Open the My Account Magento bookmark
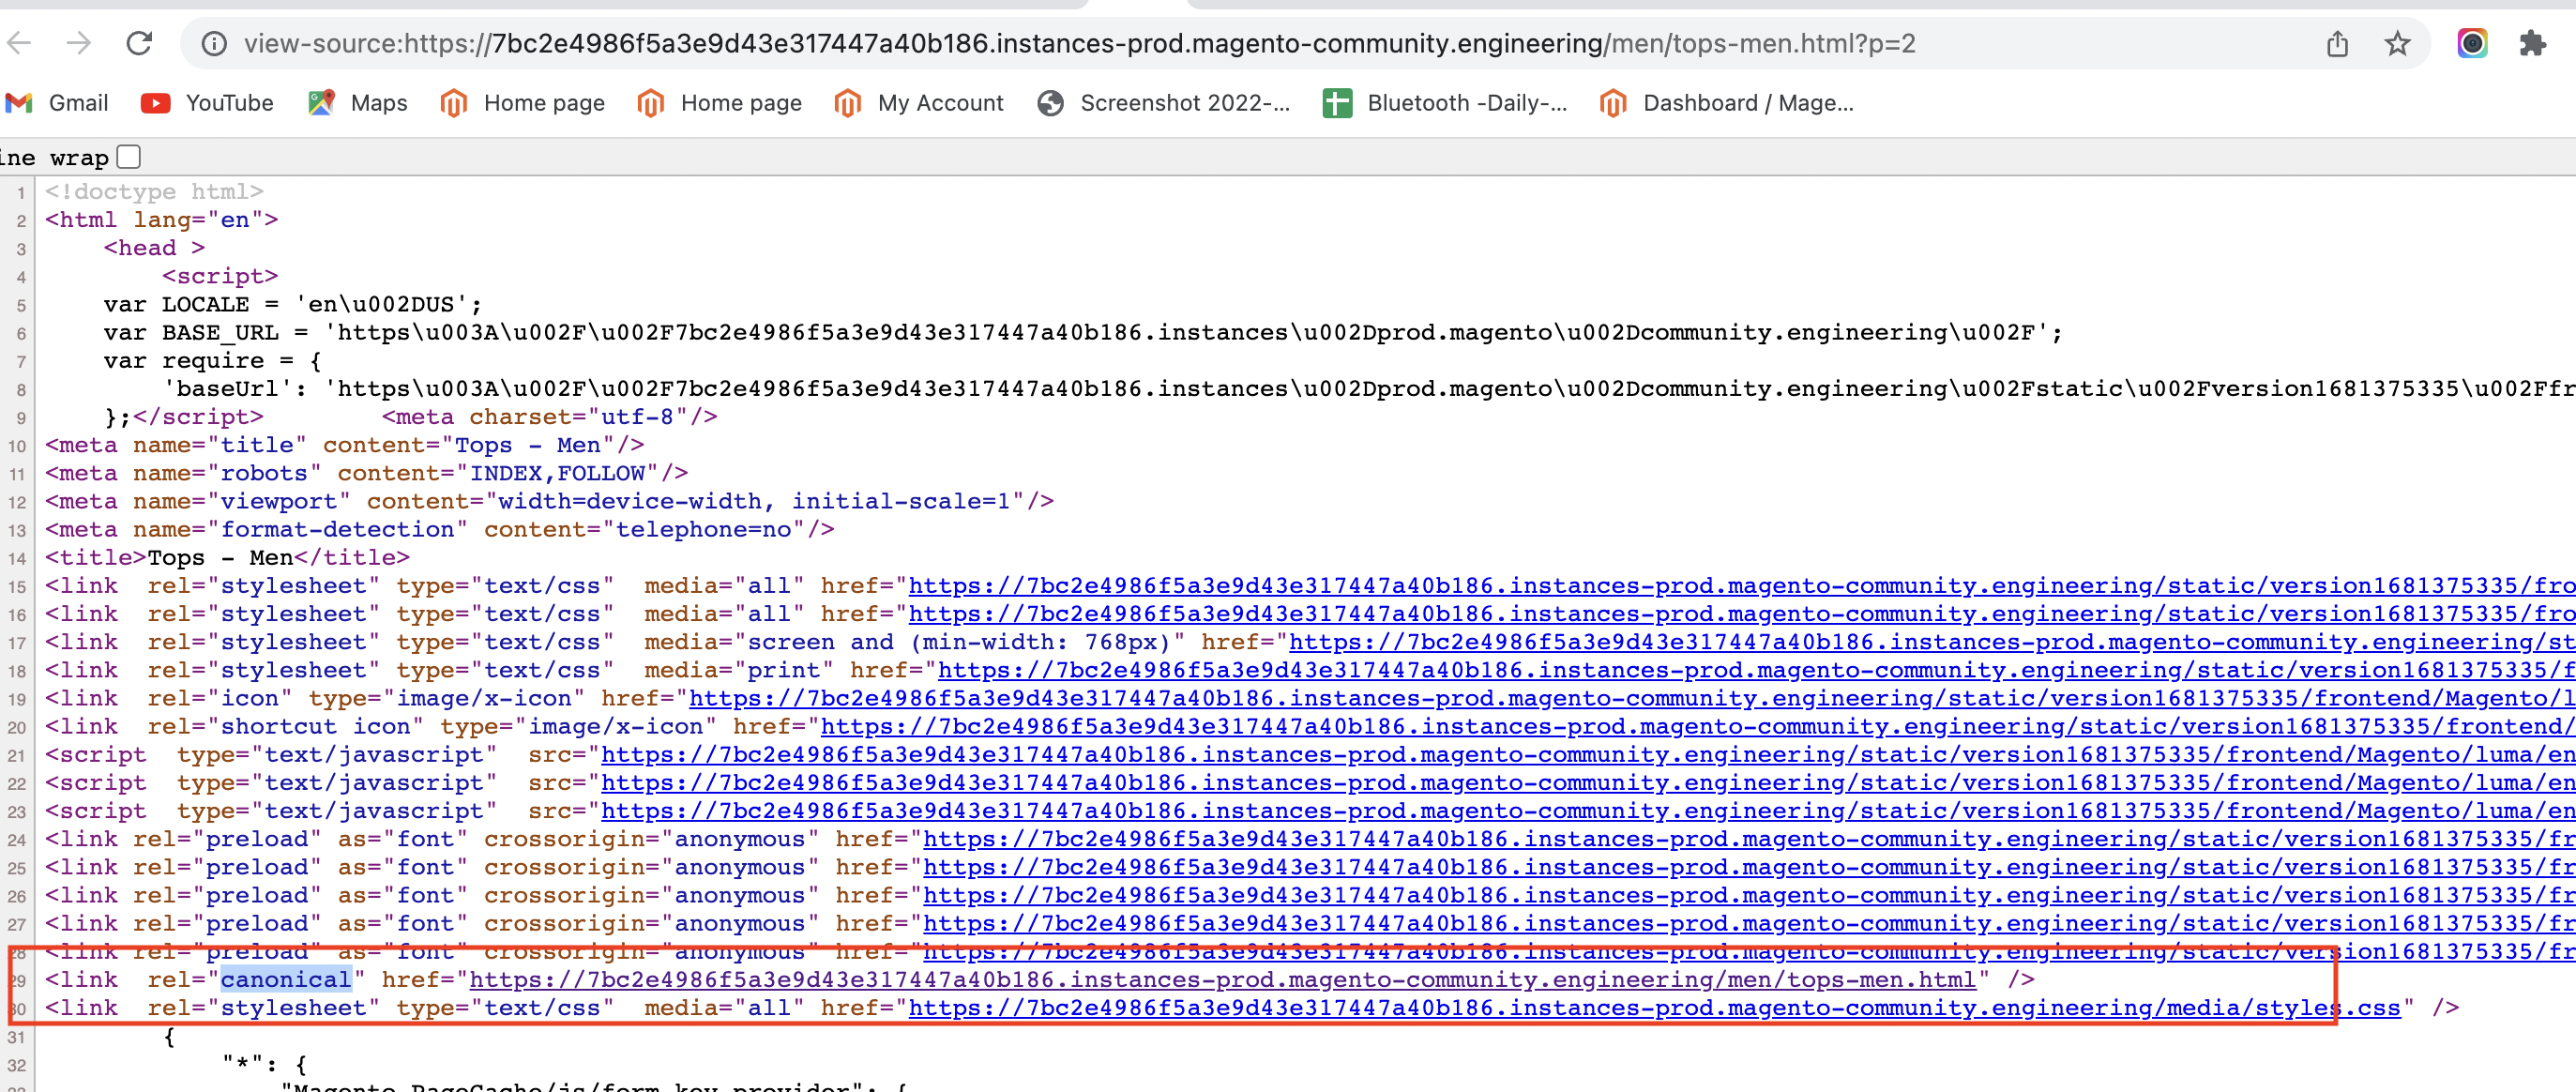Image resolution: width=2576 pixels, height=1092 pixels. [918, 102]
